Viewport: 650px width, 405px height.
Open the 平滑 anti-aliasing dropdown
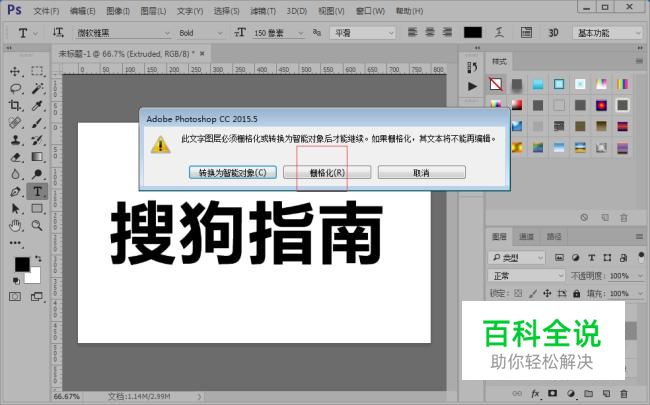pyautogui.click(x=363, y=33)
